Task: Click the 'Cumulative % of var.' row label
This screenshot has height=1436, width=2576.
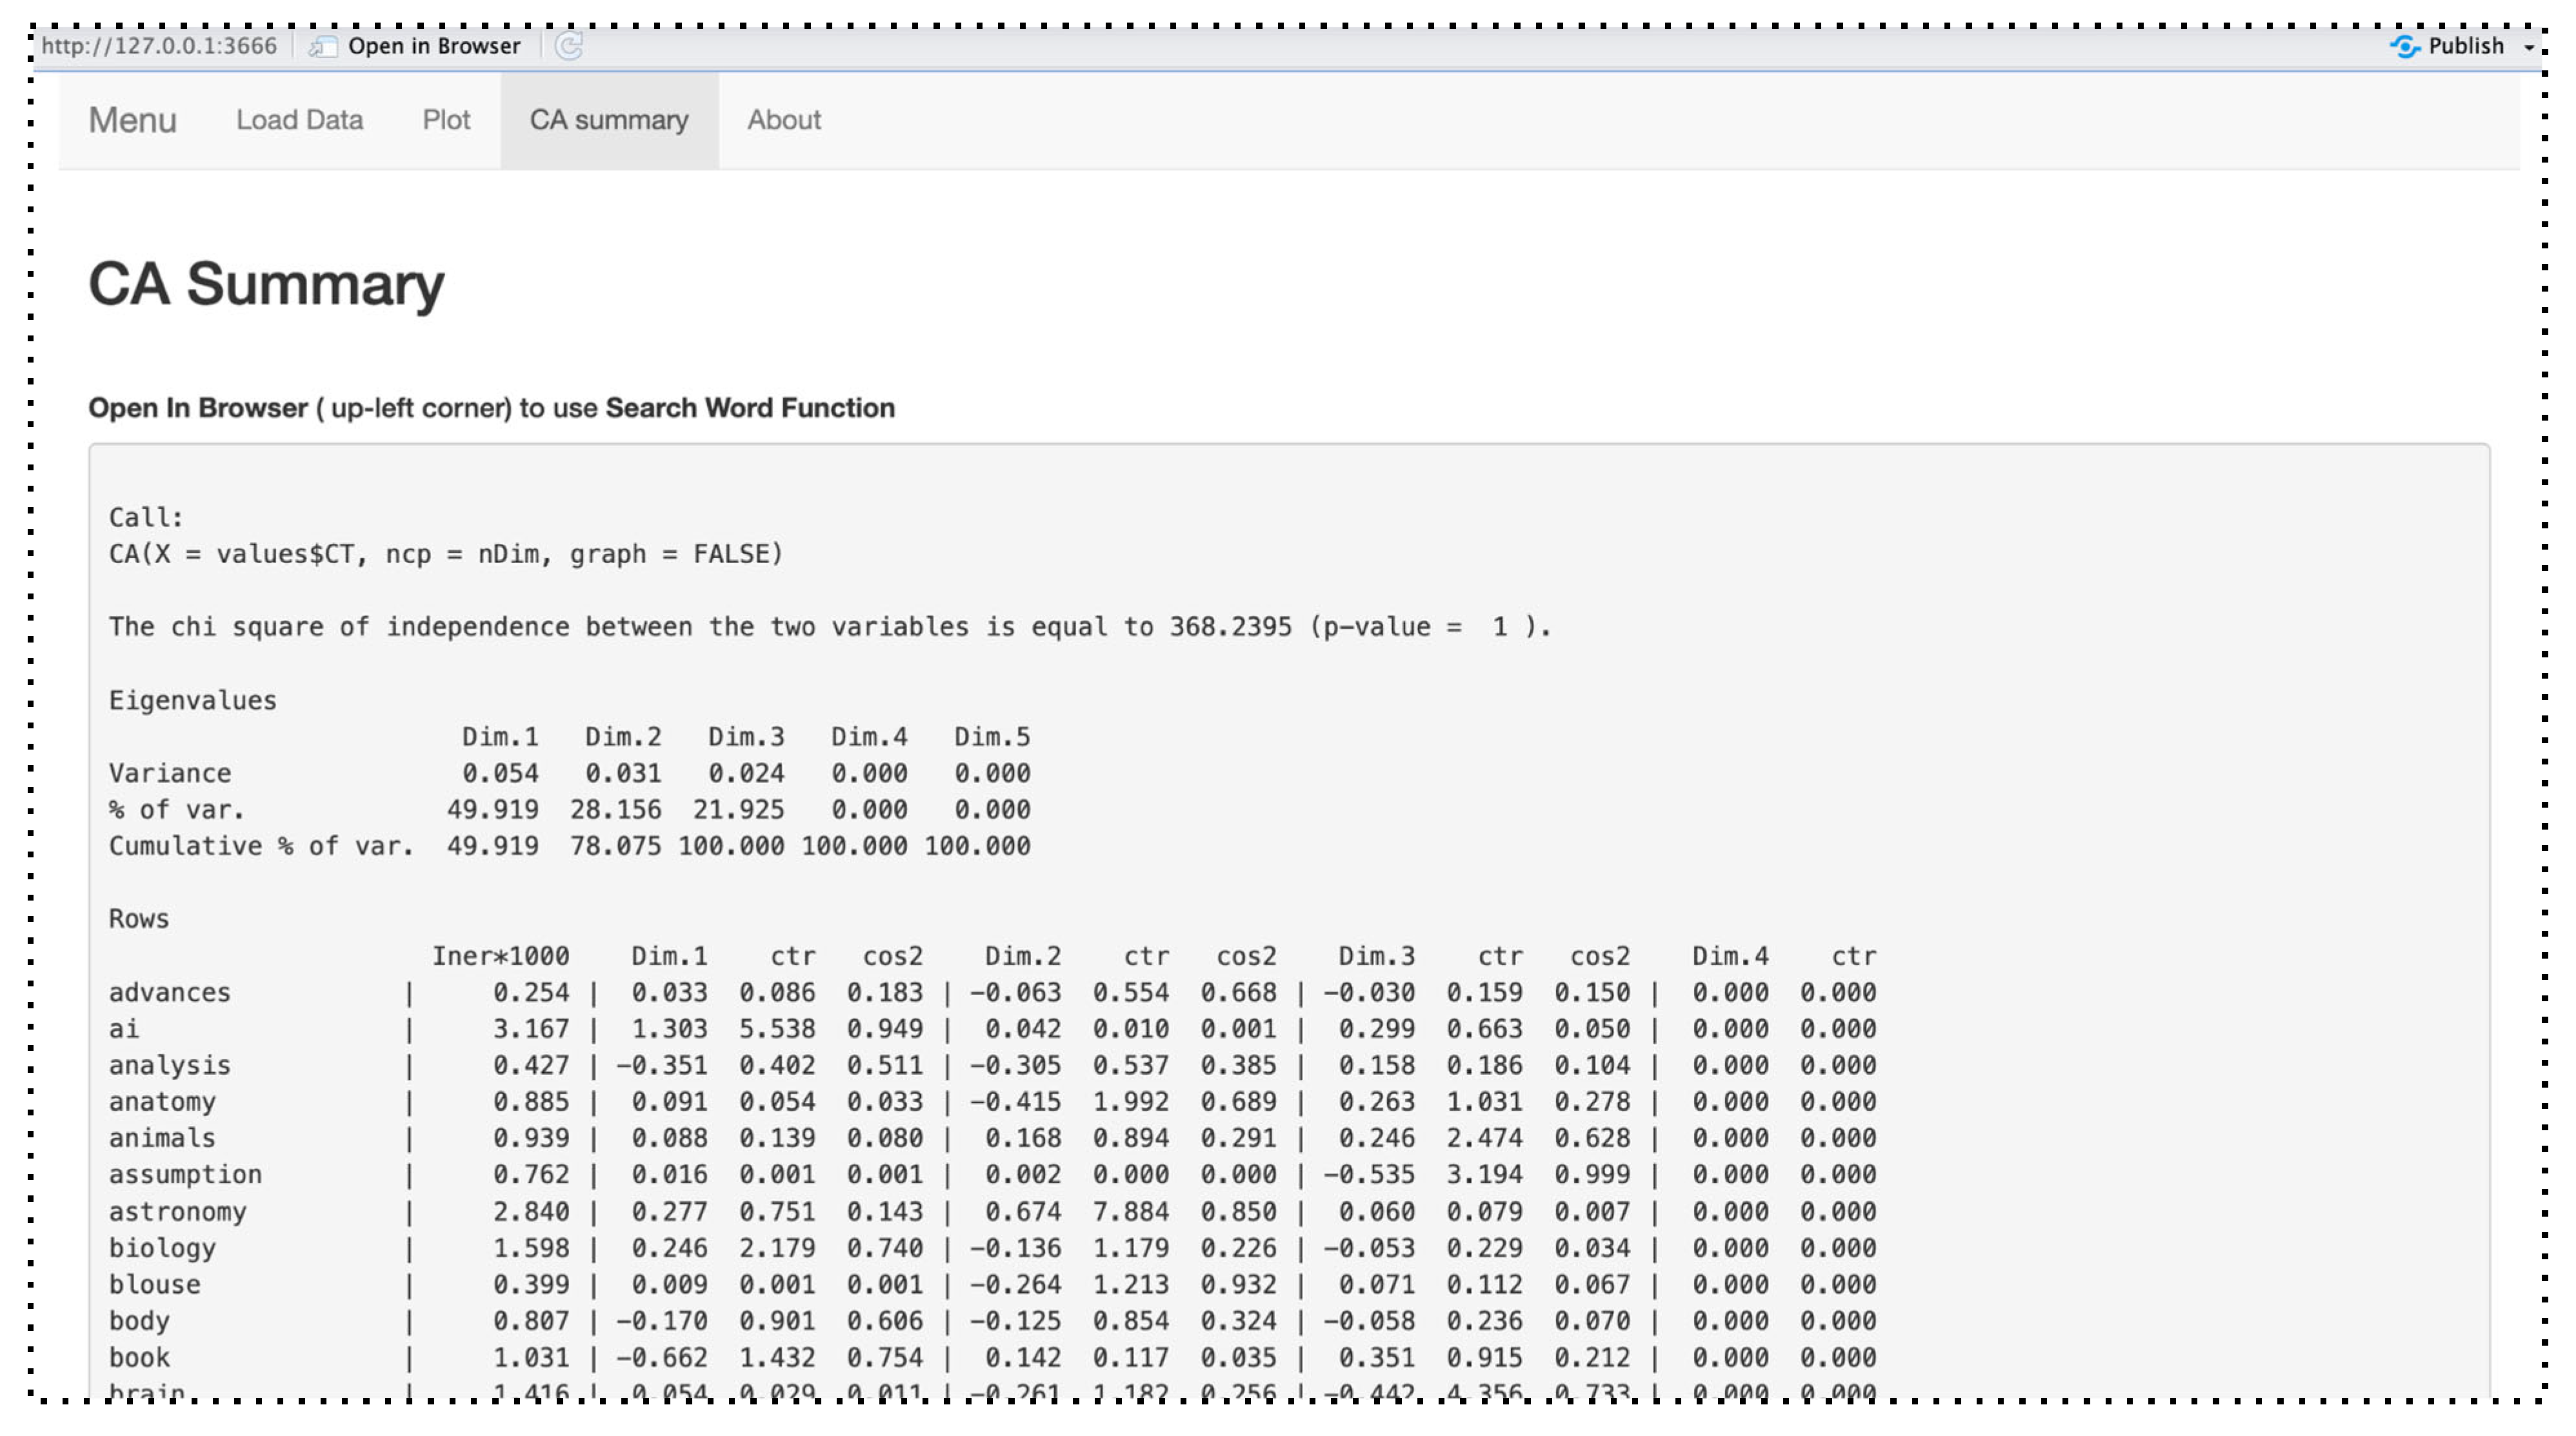Action: (x=260, y=846)
